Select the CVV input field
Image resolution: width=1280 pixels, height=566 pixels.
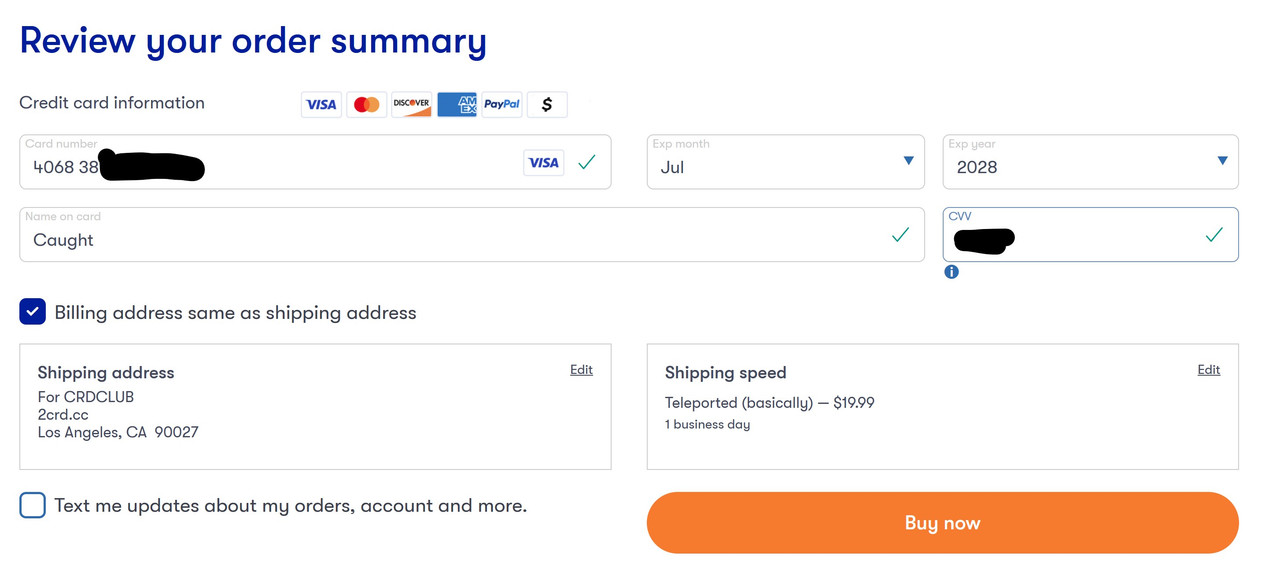point(1090,235)
